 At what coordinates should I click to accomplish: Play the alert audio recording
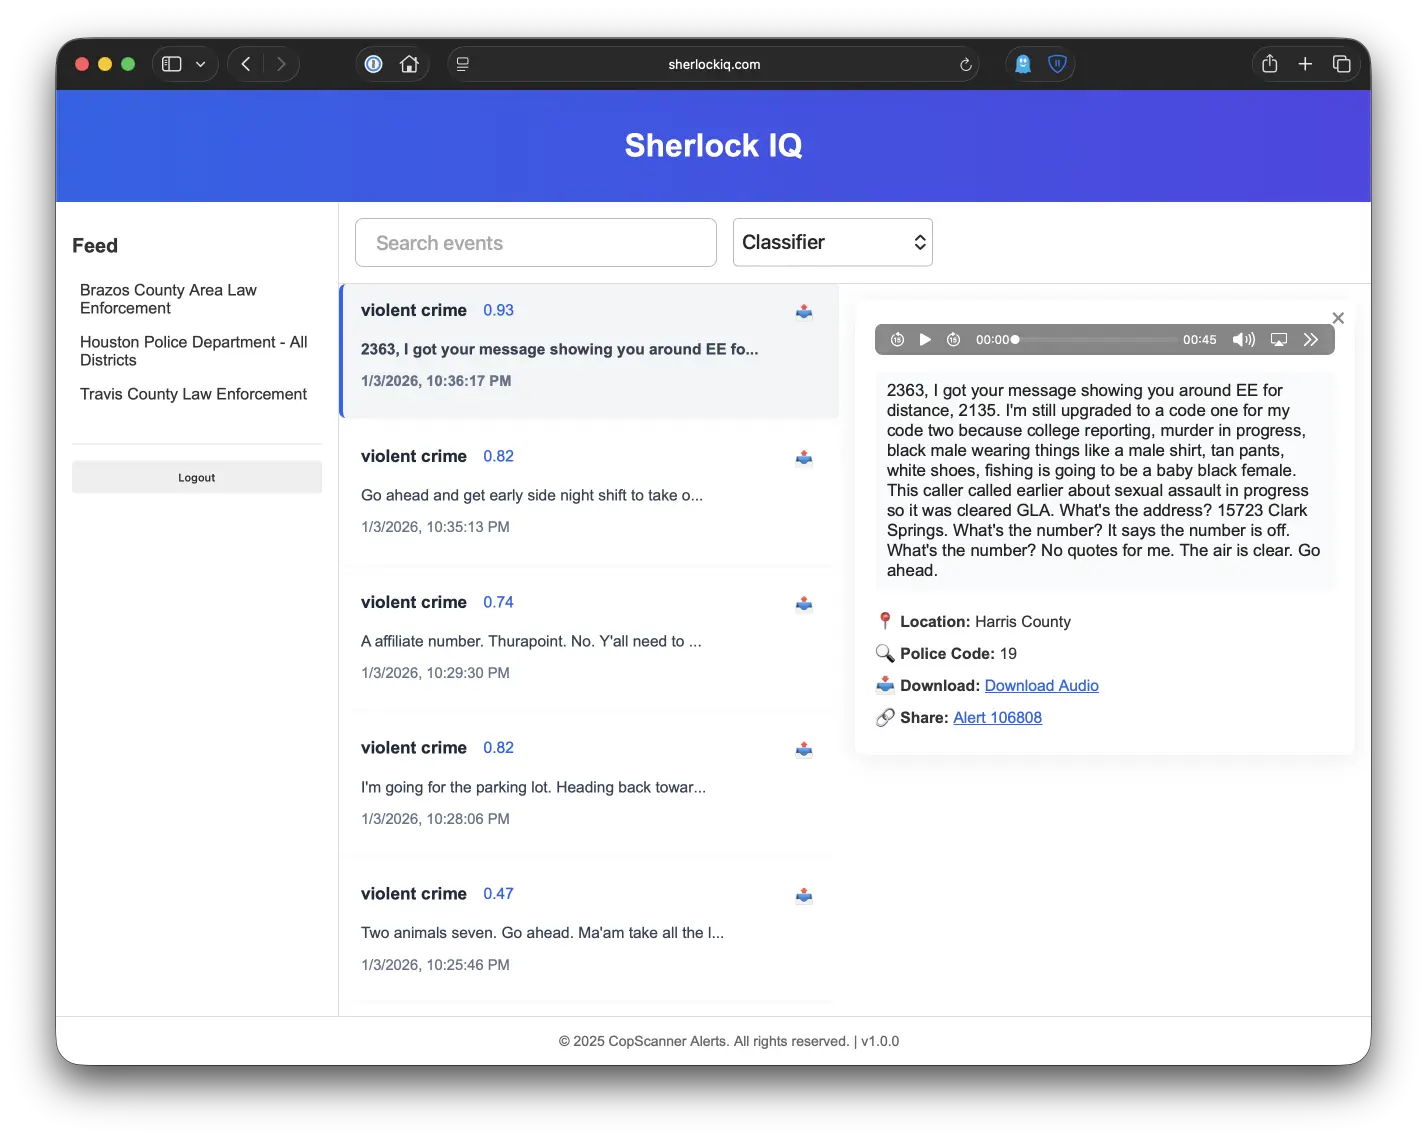(925, 340)
